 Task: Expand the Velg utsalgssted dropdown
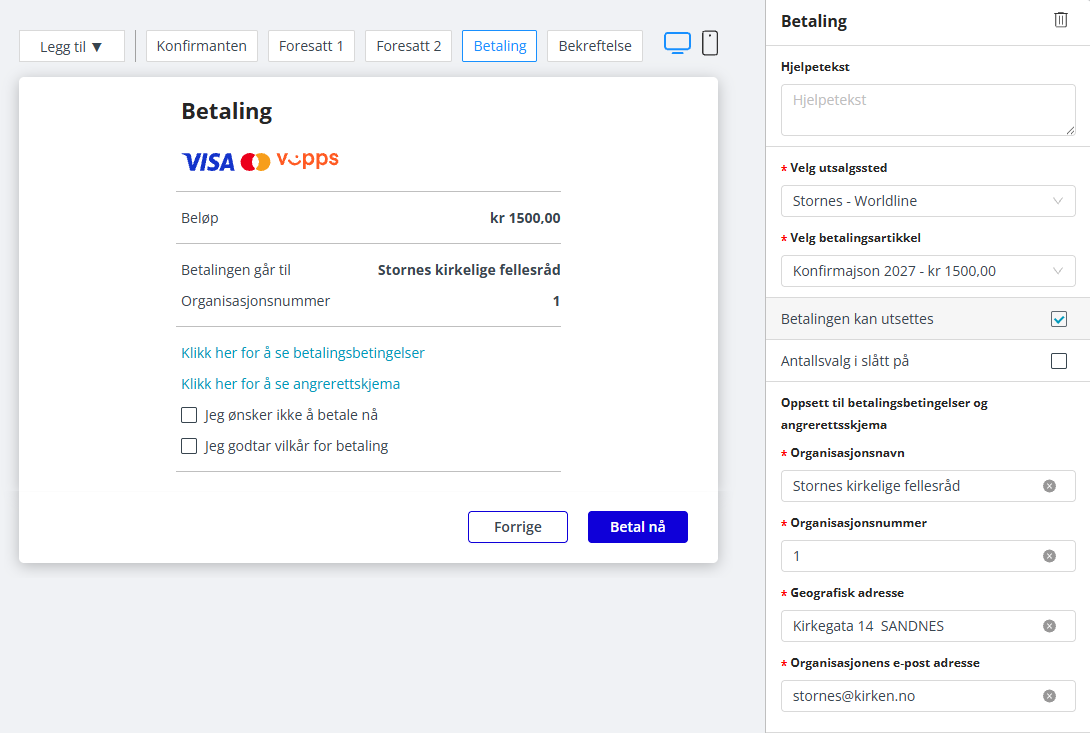point(928,201)
